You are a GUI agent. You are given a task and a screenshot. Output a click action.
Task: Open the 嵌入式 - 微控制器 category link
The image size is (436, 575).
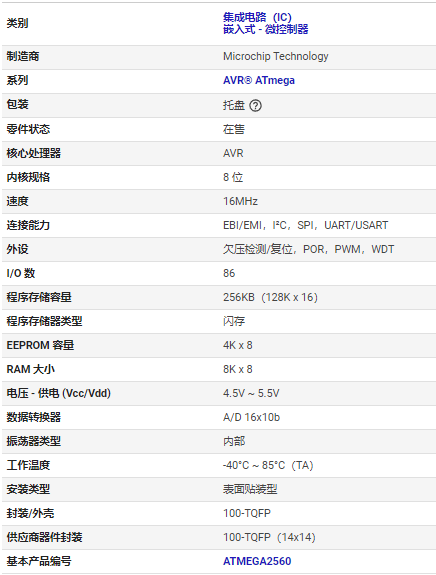pos(265,29)
